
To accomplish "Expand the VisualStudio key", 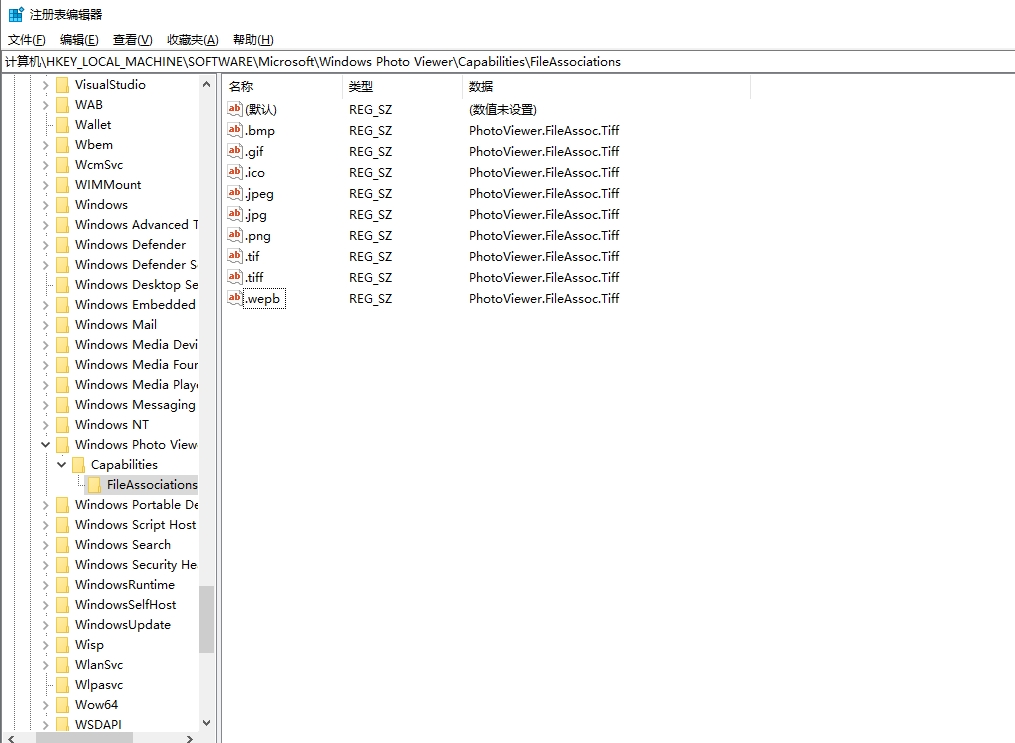I will click(45, 85).
